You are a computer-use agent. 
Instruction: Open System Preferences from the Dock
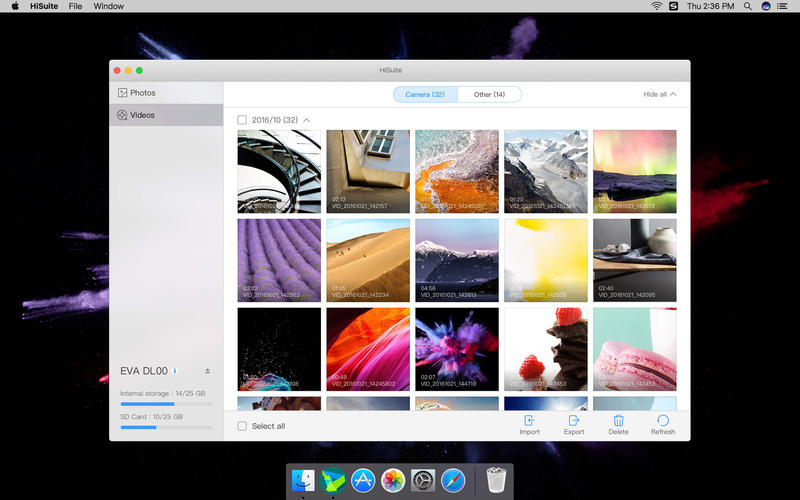click(x=423, y=480)
